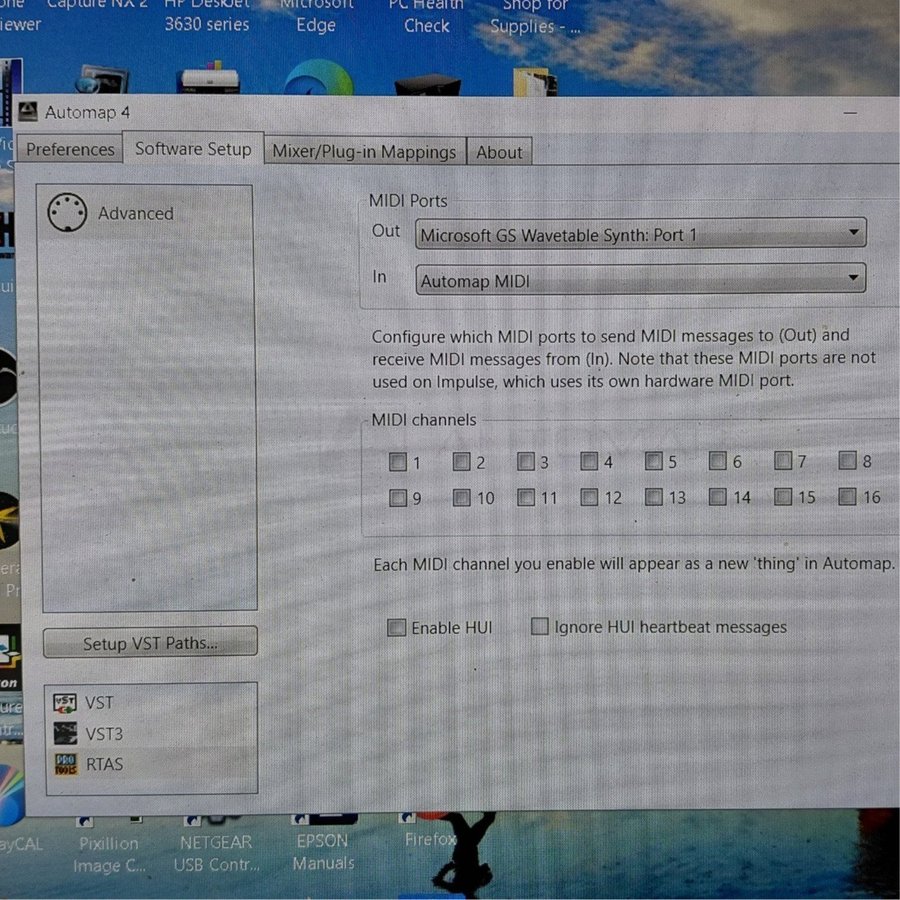Image resolution: width=900 pixels, height=900 pixels.
Task: Open the Mixer/Plug-in Mappings tab
Action: 364,152
